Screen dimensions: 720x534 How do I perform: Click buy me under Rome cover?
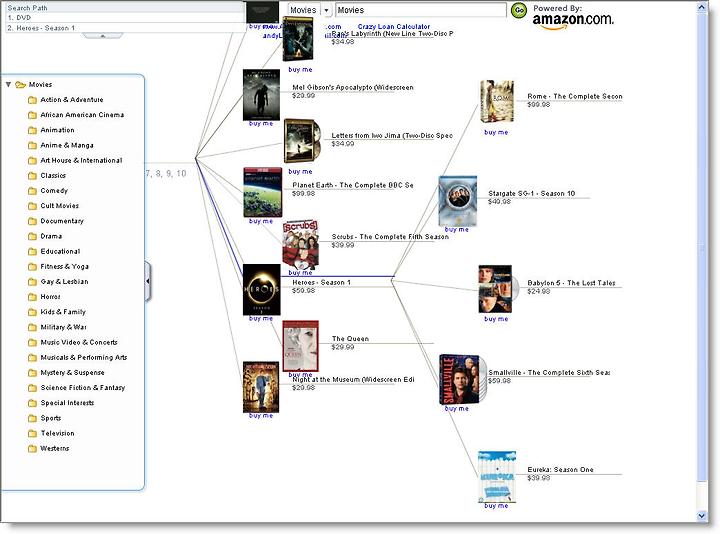click(496, 132)
